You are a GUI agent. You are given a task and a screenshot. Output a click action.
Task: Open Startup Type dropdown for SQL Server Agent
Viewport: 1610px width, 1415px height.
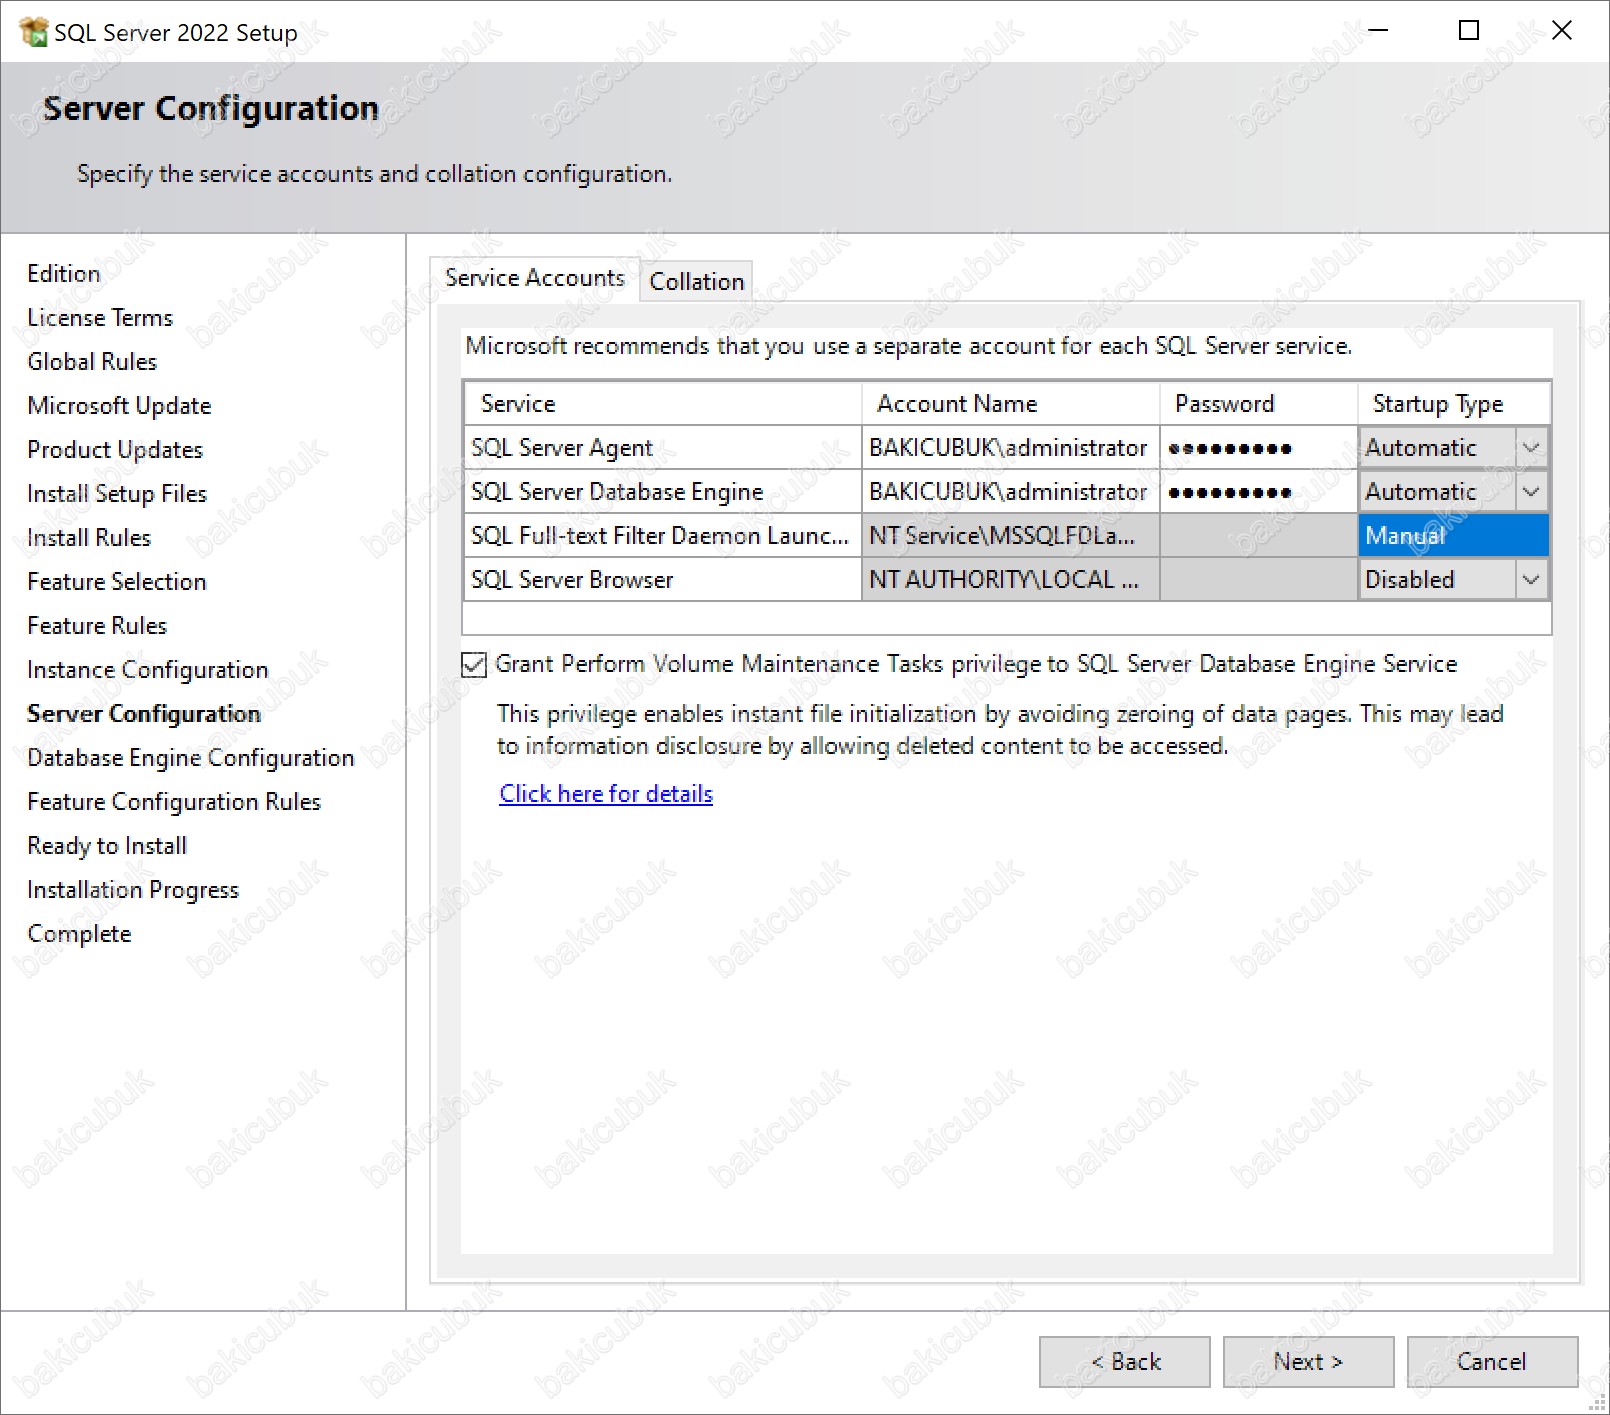(1531, 448)
